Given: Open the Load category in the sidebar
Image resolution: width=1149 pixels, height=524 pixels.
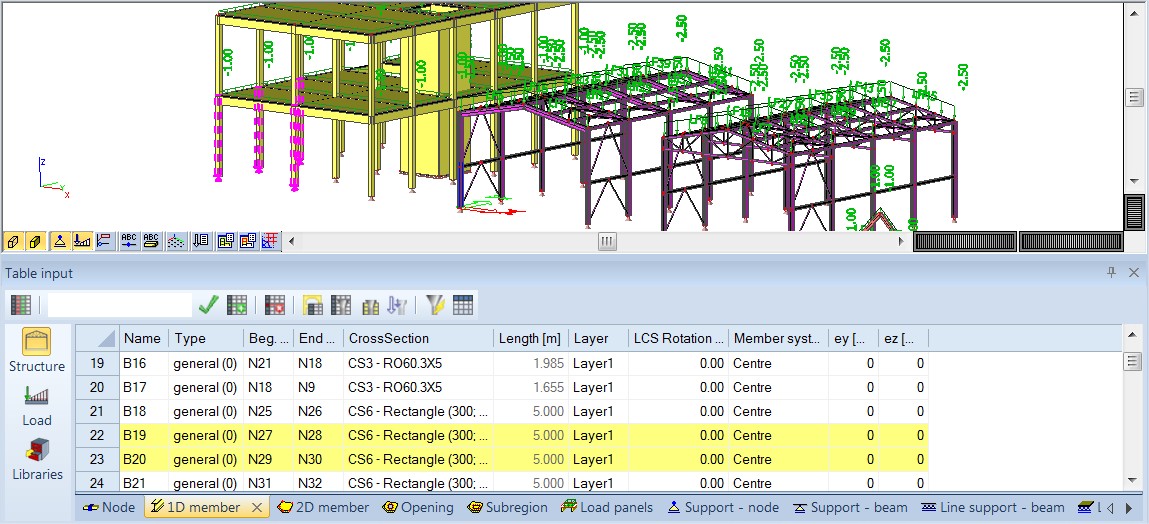Looking at the screenshot, I should coord(37,404).
